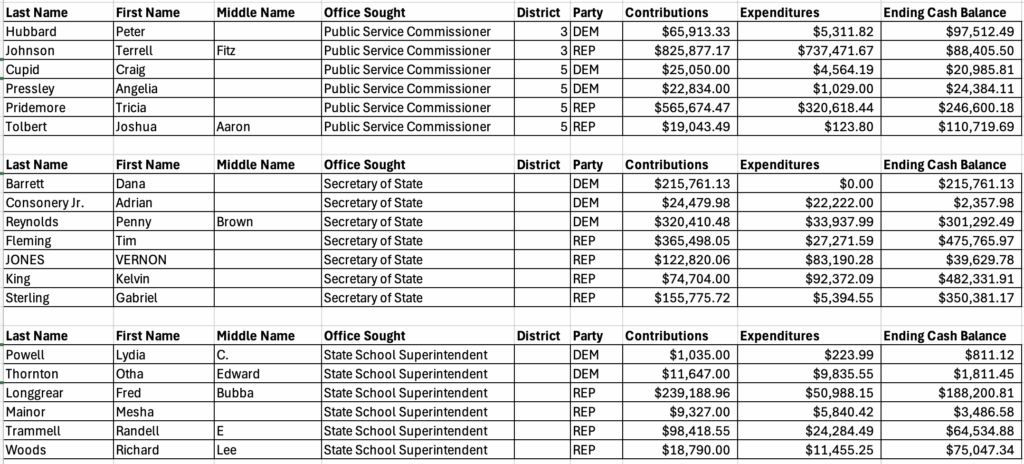Screen dimensions: 1024x464
Task: Click Otha Thornton's middle name Edward
Action: pos(238,374)
